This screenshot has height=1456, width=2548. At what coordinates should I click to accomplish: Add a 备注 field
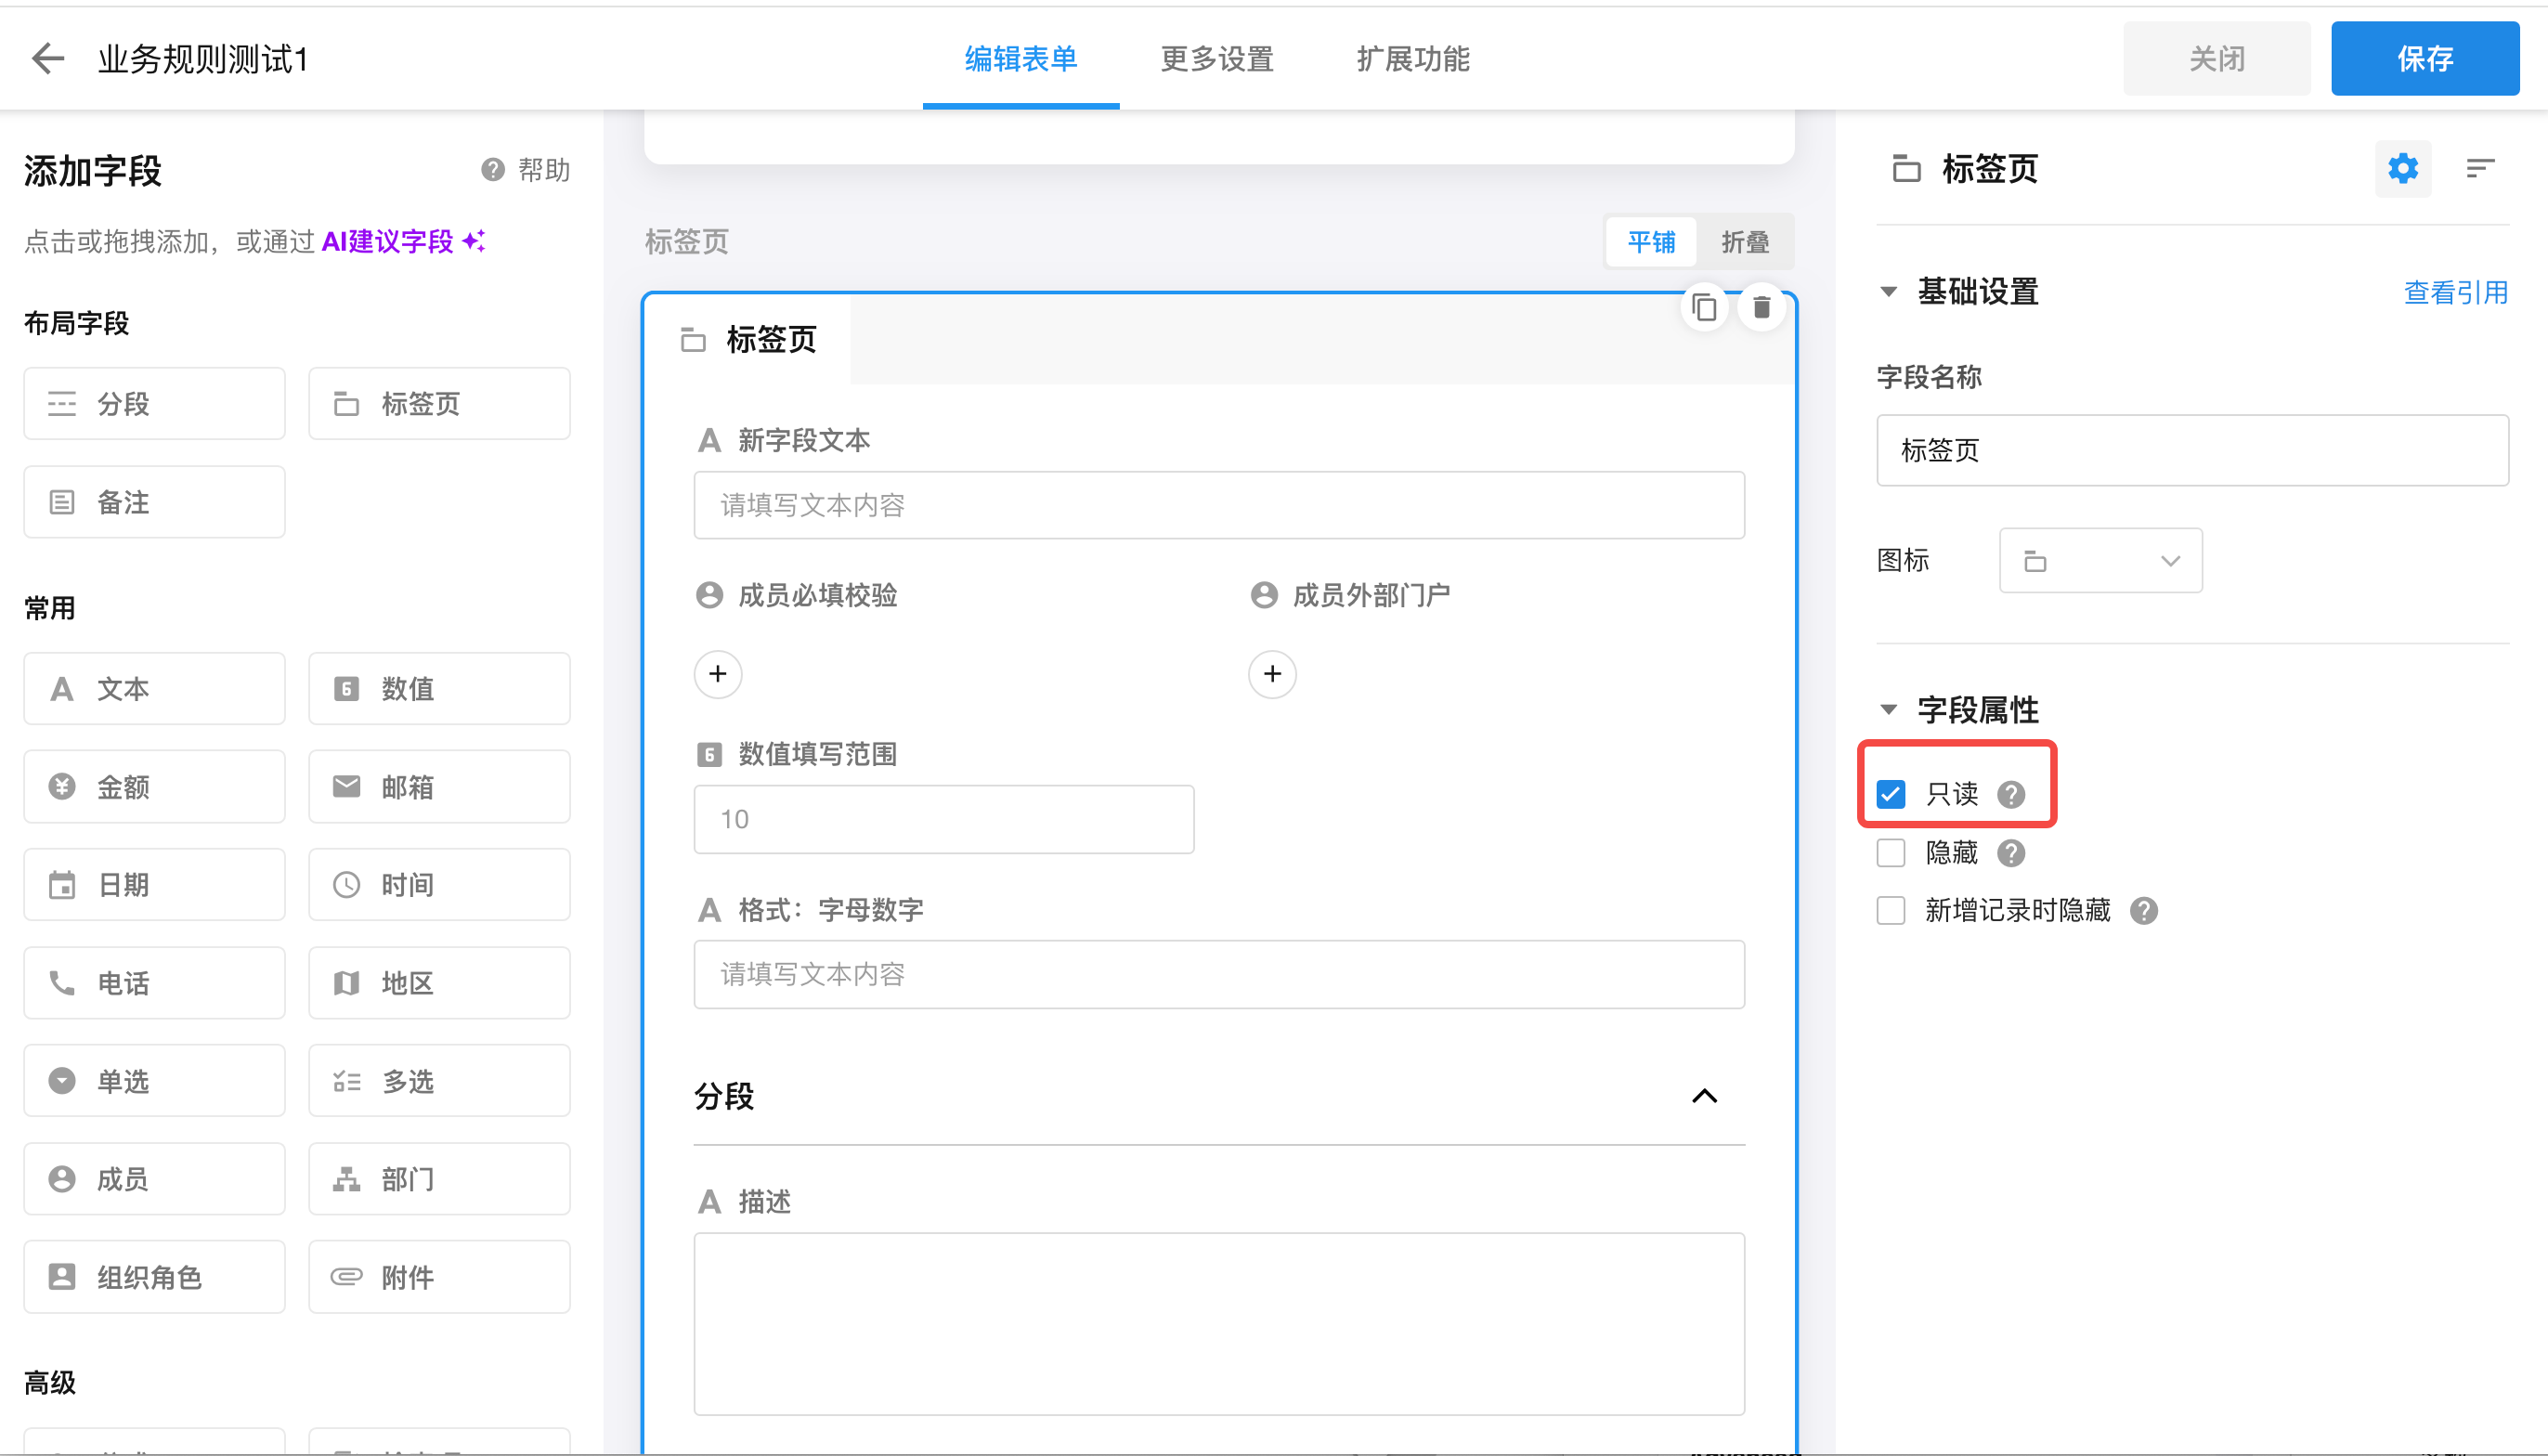pyautogui.click(x=154, y=502)
